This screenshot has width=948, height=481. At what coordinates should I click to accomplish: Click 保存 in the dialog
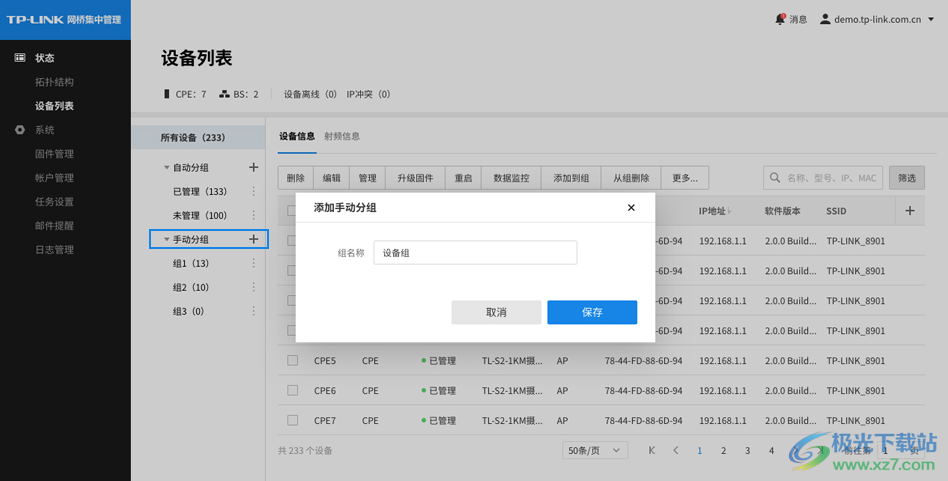click(x=592, y=312)
